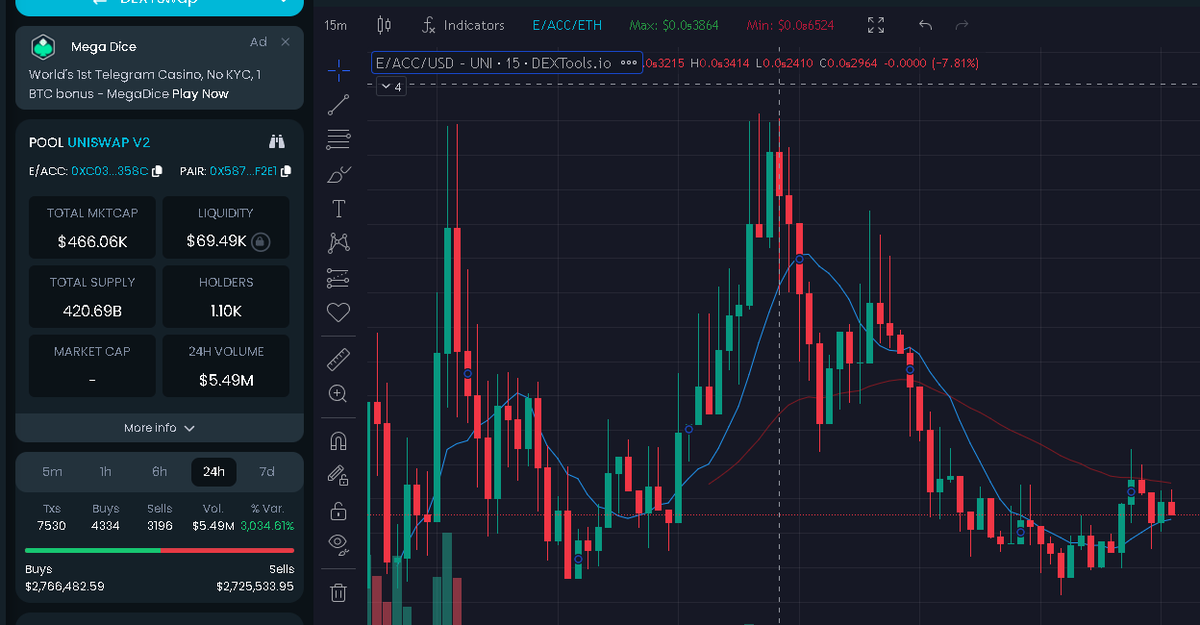Screen dimensions: 1200x625
Task: Click the fullscreen mode icon
Action: coord(876,25)
